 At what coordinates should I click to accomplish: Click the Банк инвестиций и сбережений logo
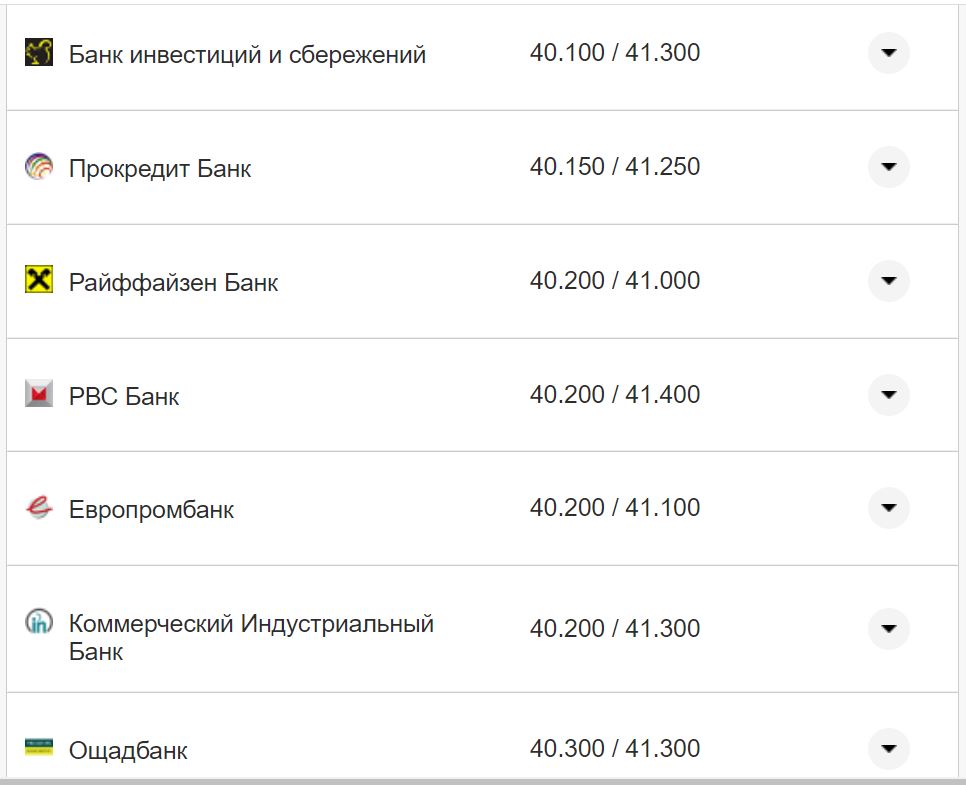coord(38,53)
